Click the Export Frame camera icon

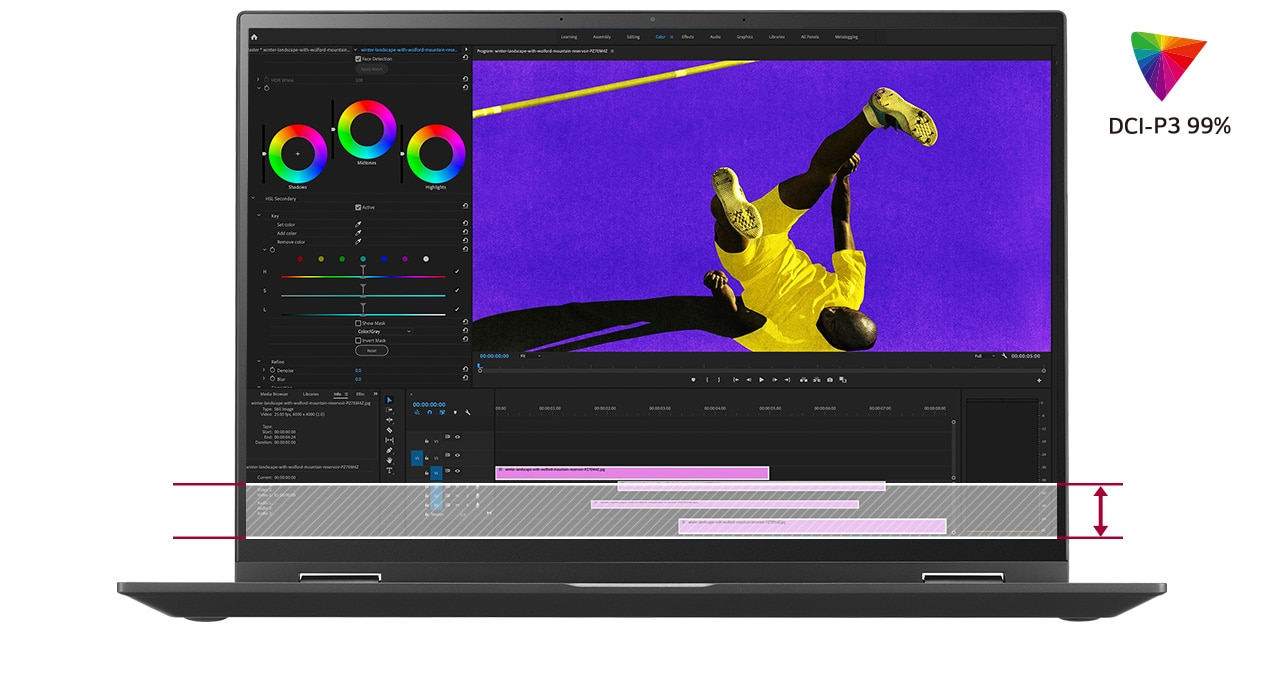[x=830, y=379]
